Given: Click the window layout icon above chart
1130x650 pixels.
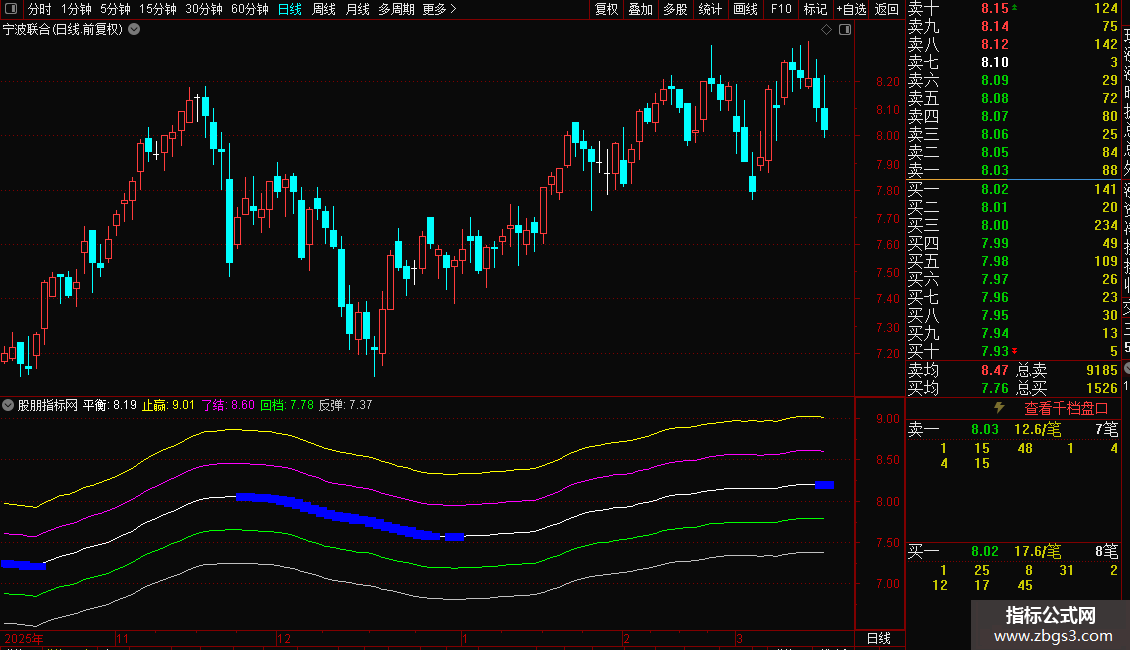Looking at the screenshot, I should [x=845, y=30].
